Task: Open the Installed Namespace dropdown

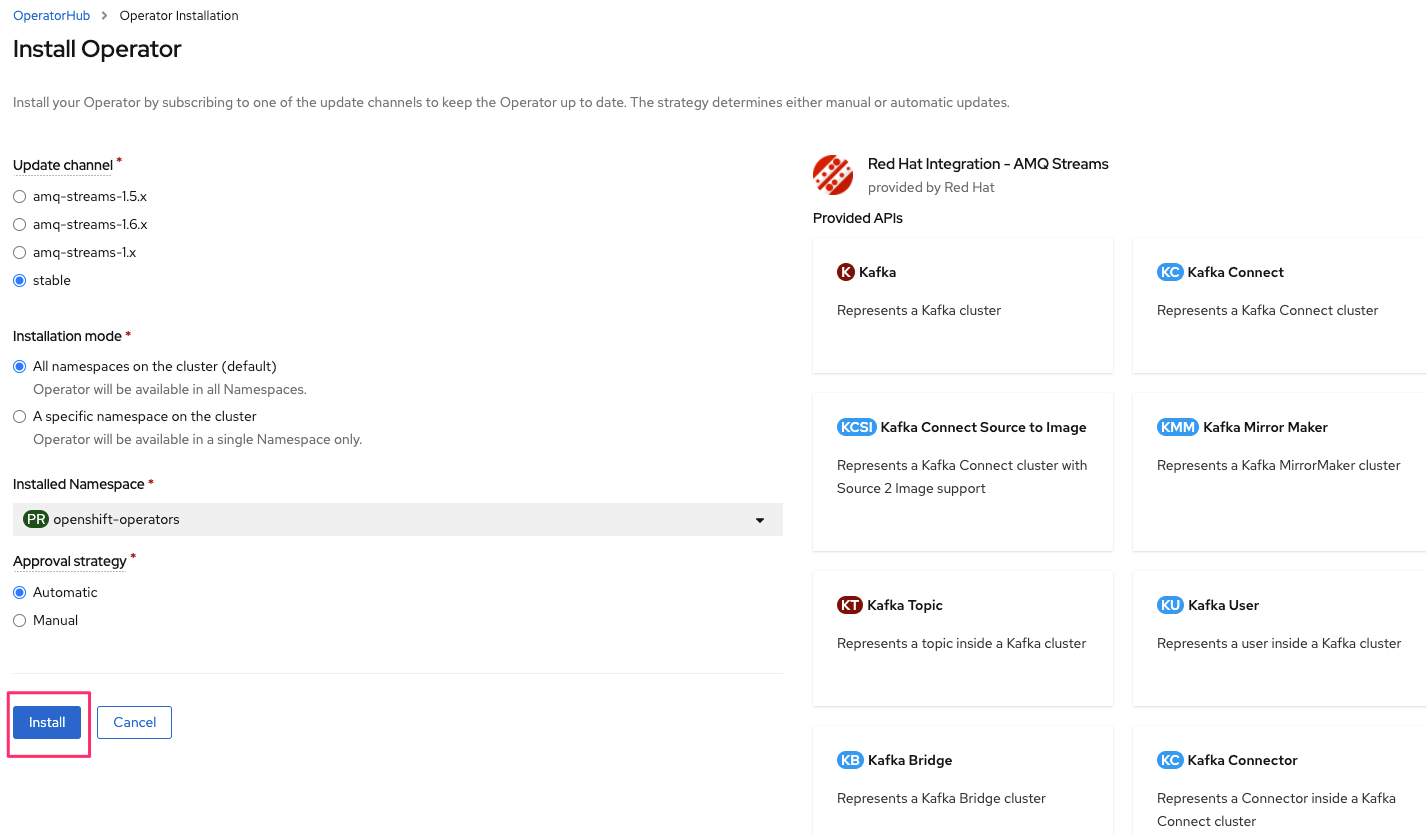Action: [x=398, y=519]
